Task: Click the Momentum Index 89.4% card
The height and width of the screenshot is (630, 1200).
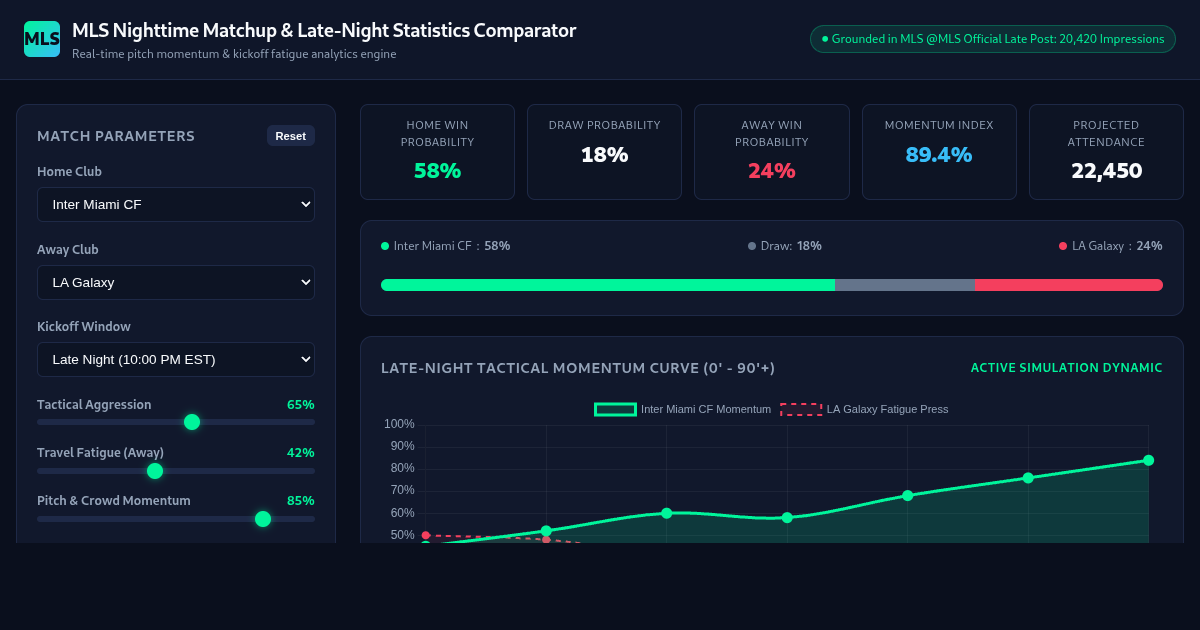Action: coord(939,152)
